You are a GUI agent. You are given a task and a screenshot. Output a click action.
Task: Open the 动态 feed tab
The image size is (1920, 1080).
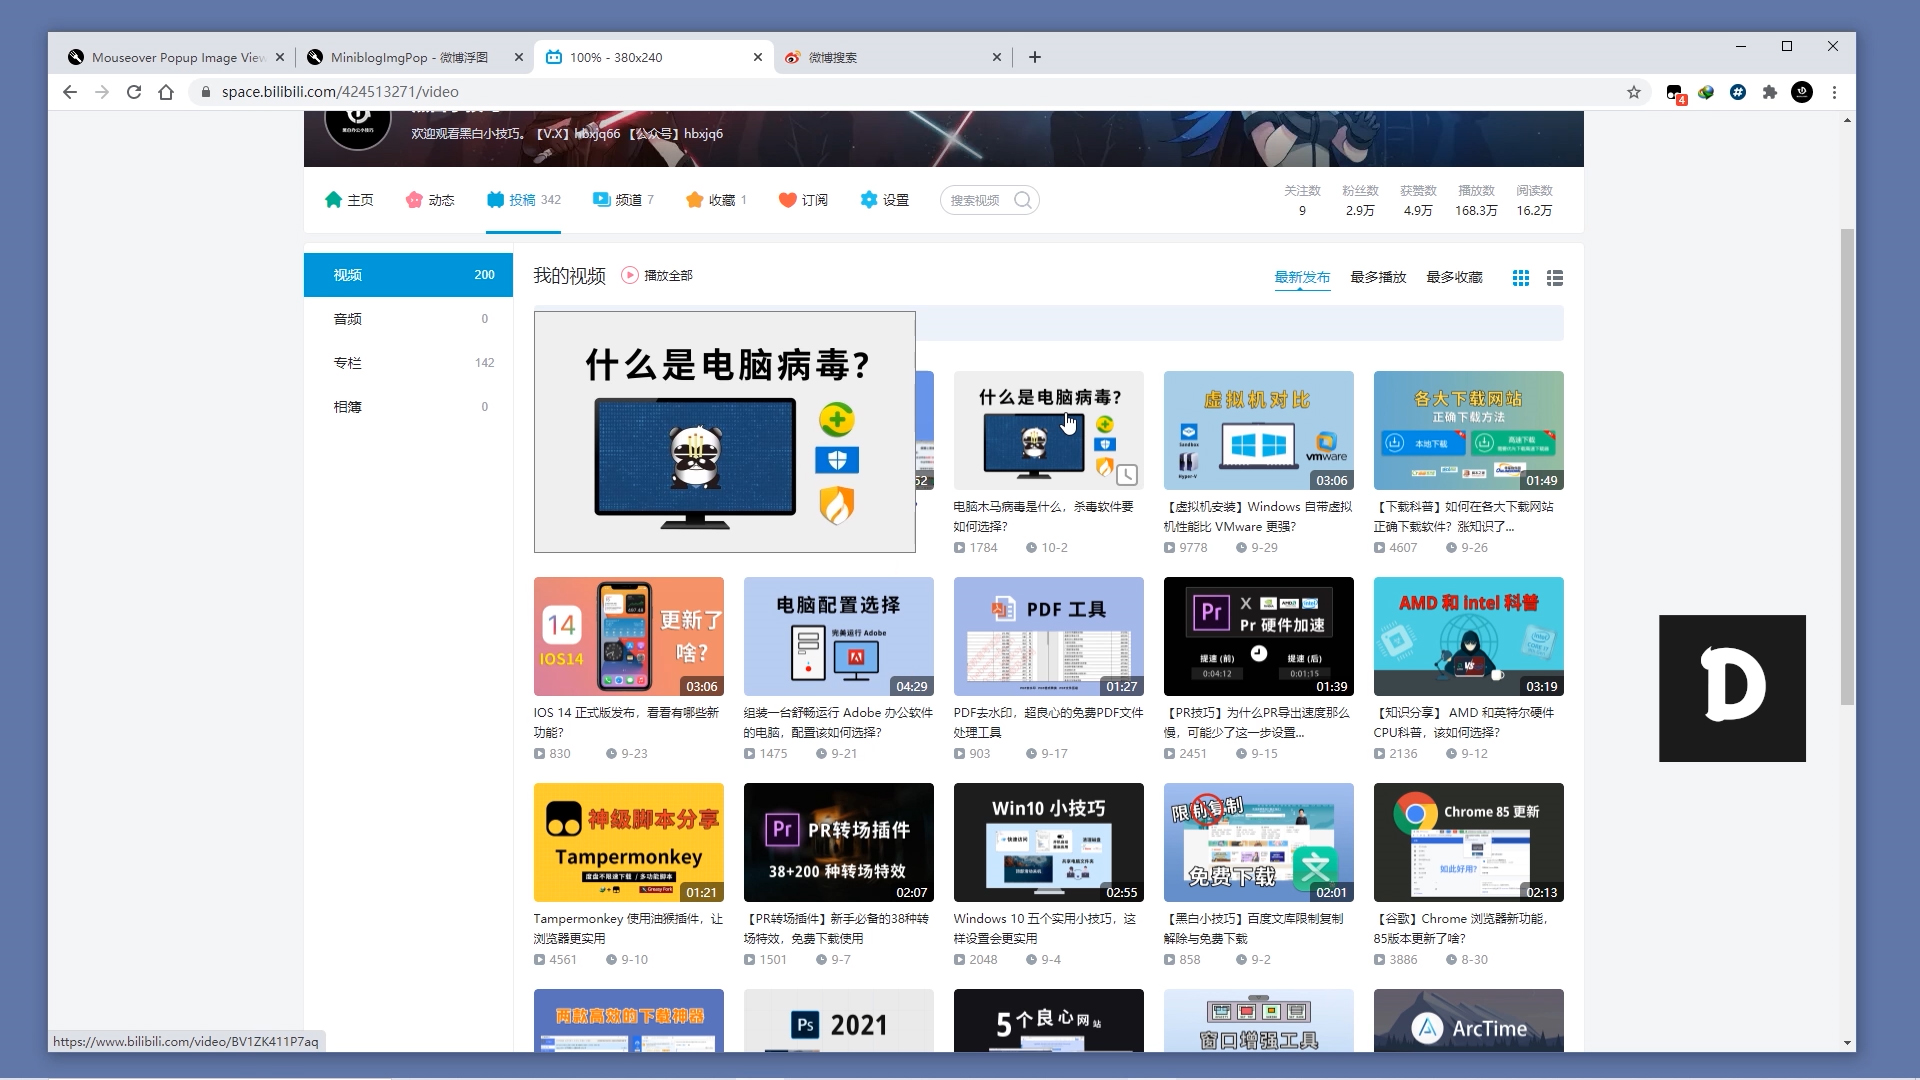[430, 200]
